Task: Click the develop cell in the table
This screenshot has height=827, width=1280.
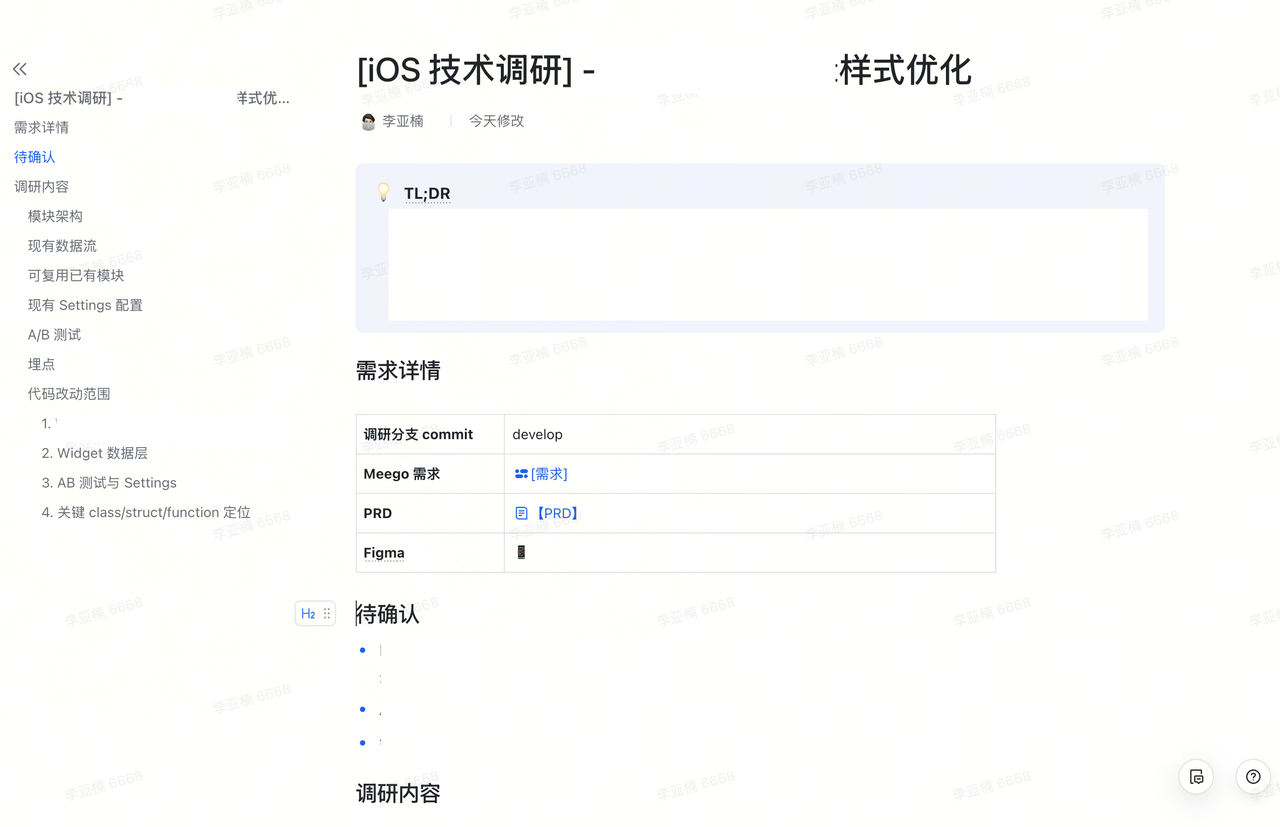Action: 750,434
